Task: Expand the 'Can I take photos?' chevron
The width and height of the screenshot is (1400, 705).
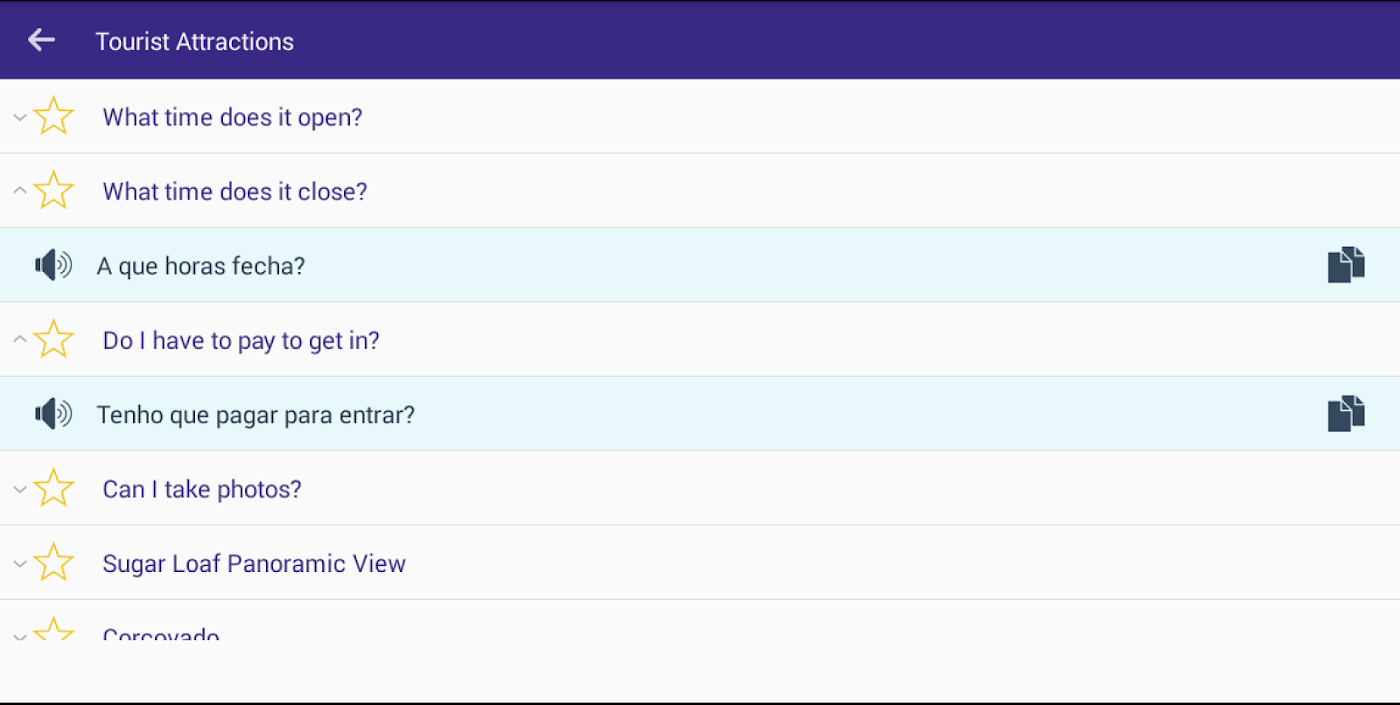Action: 19,489
